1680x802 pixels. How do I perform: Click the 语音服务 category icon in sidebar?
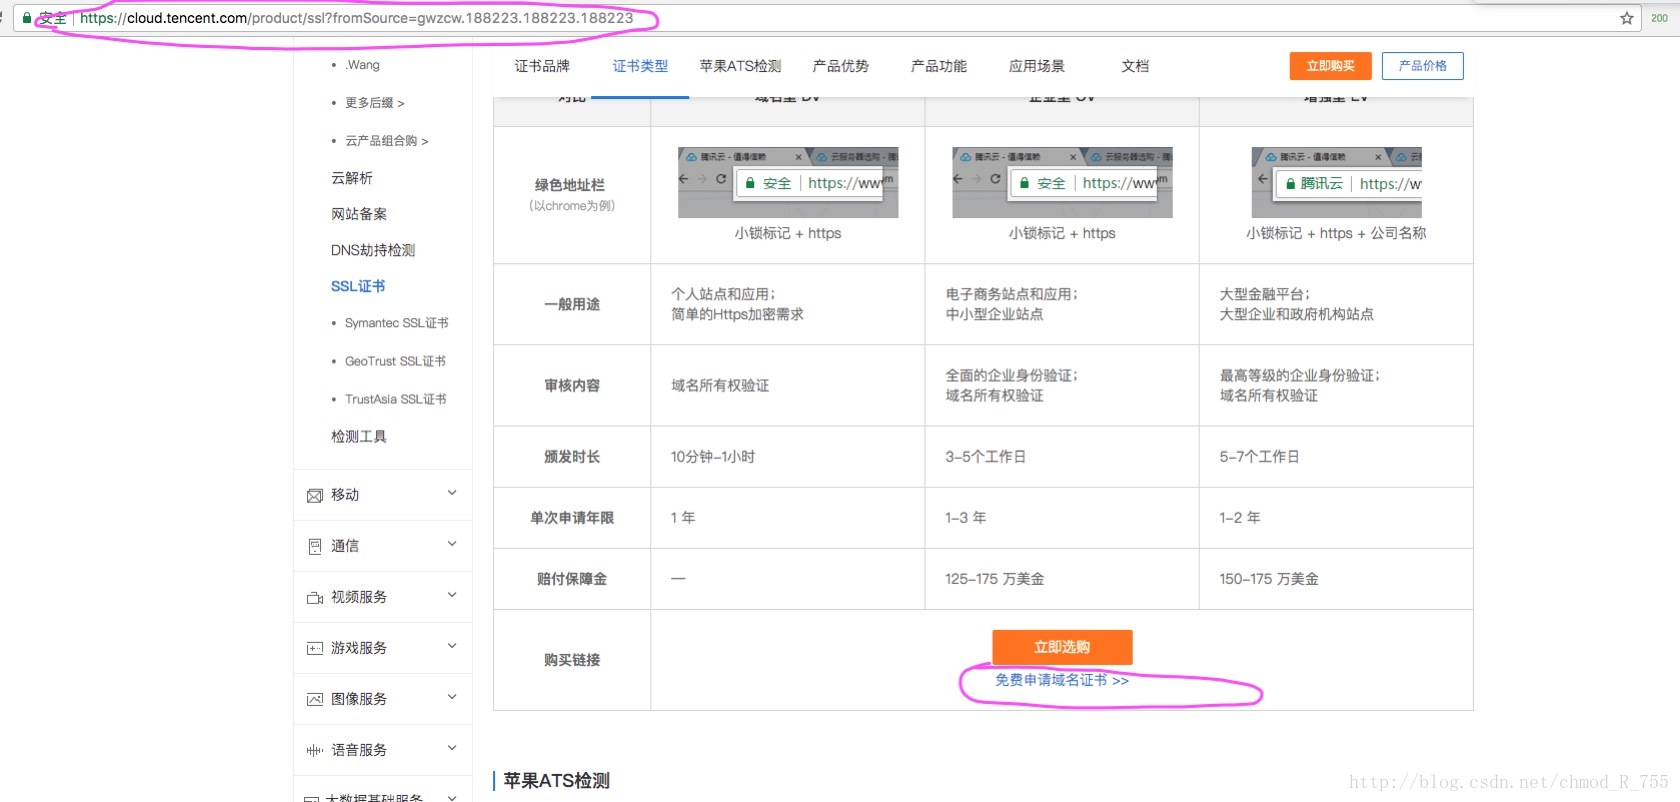[314, 751]
